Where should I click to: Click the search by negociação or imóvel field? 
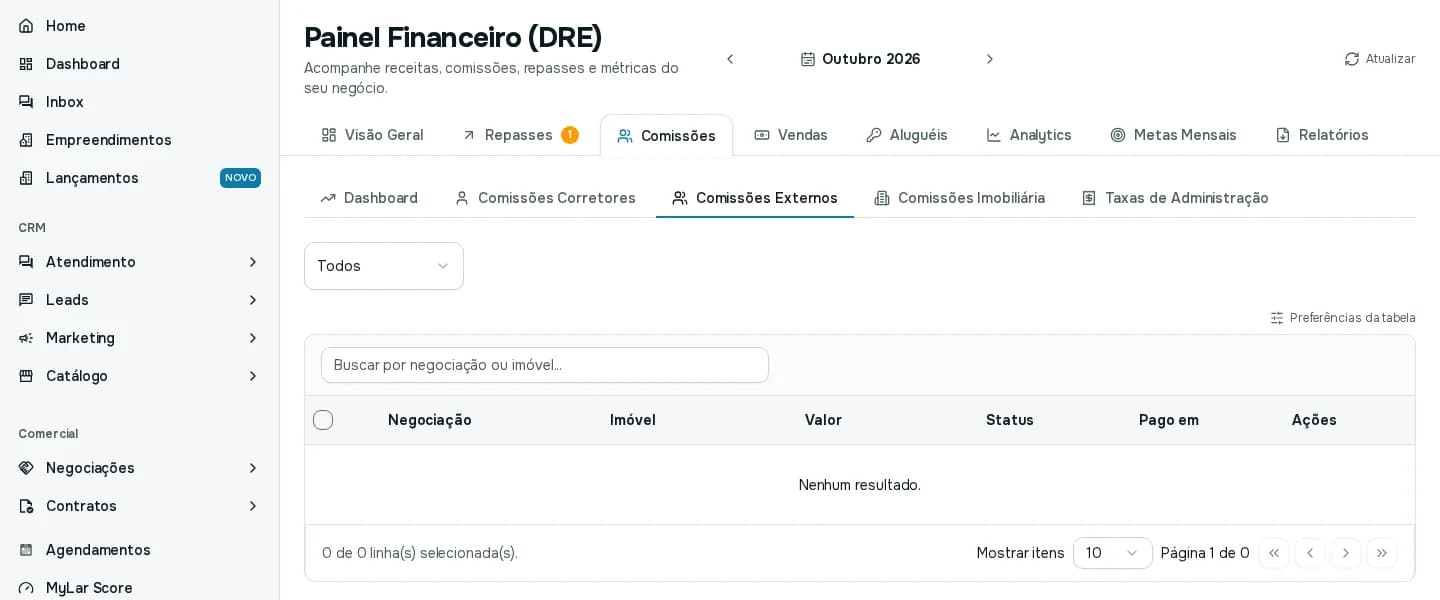(545, 365)
